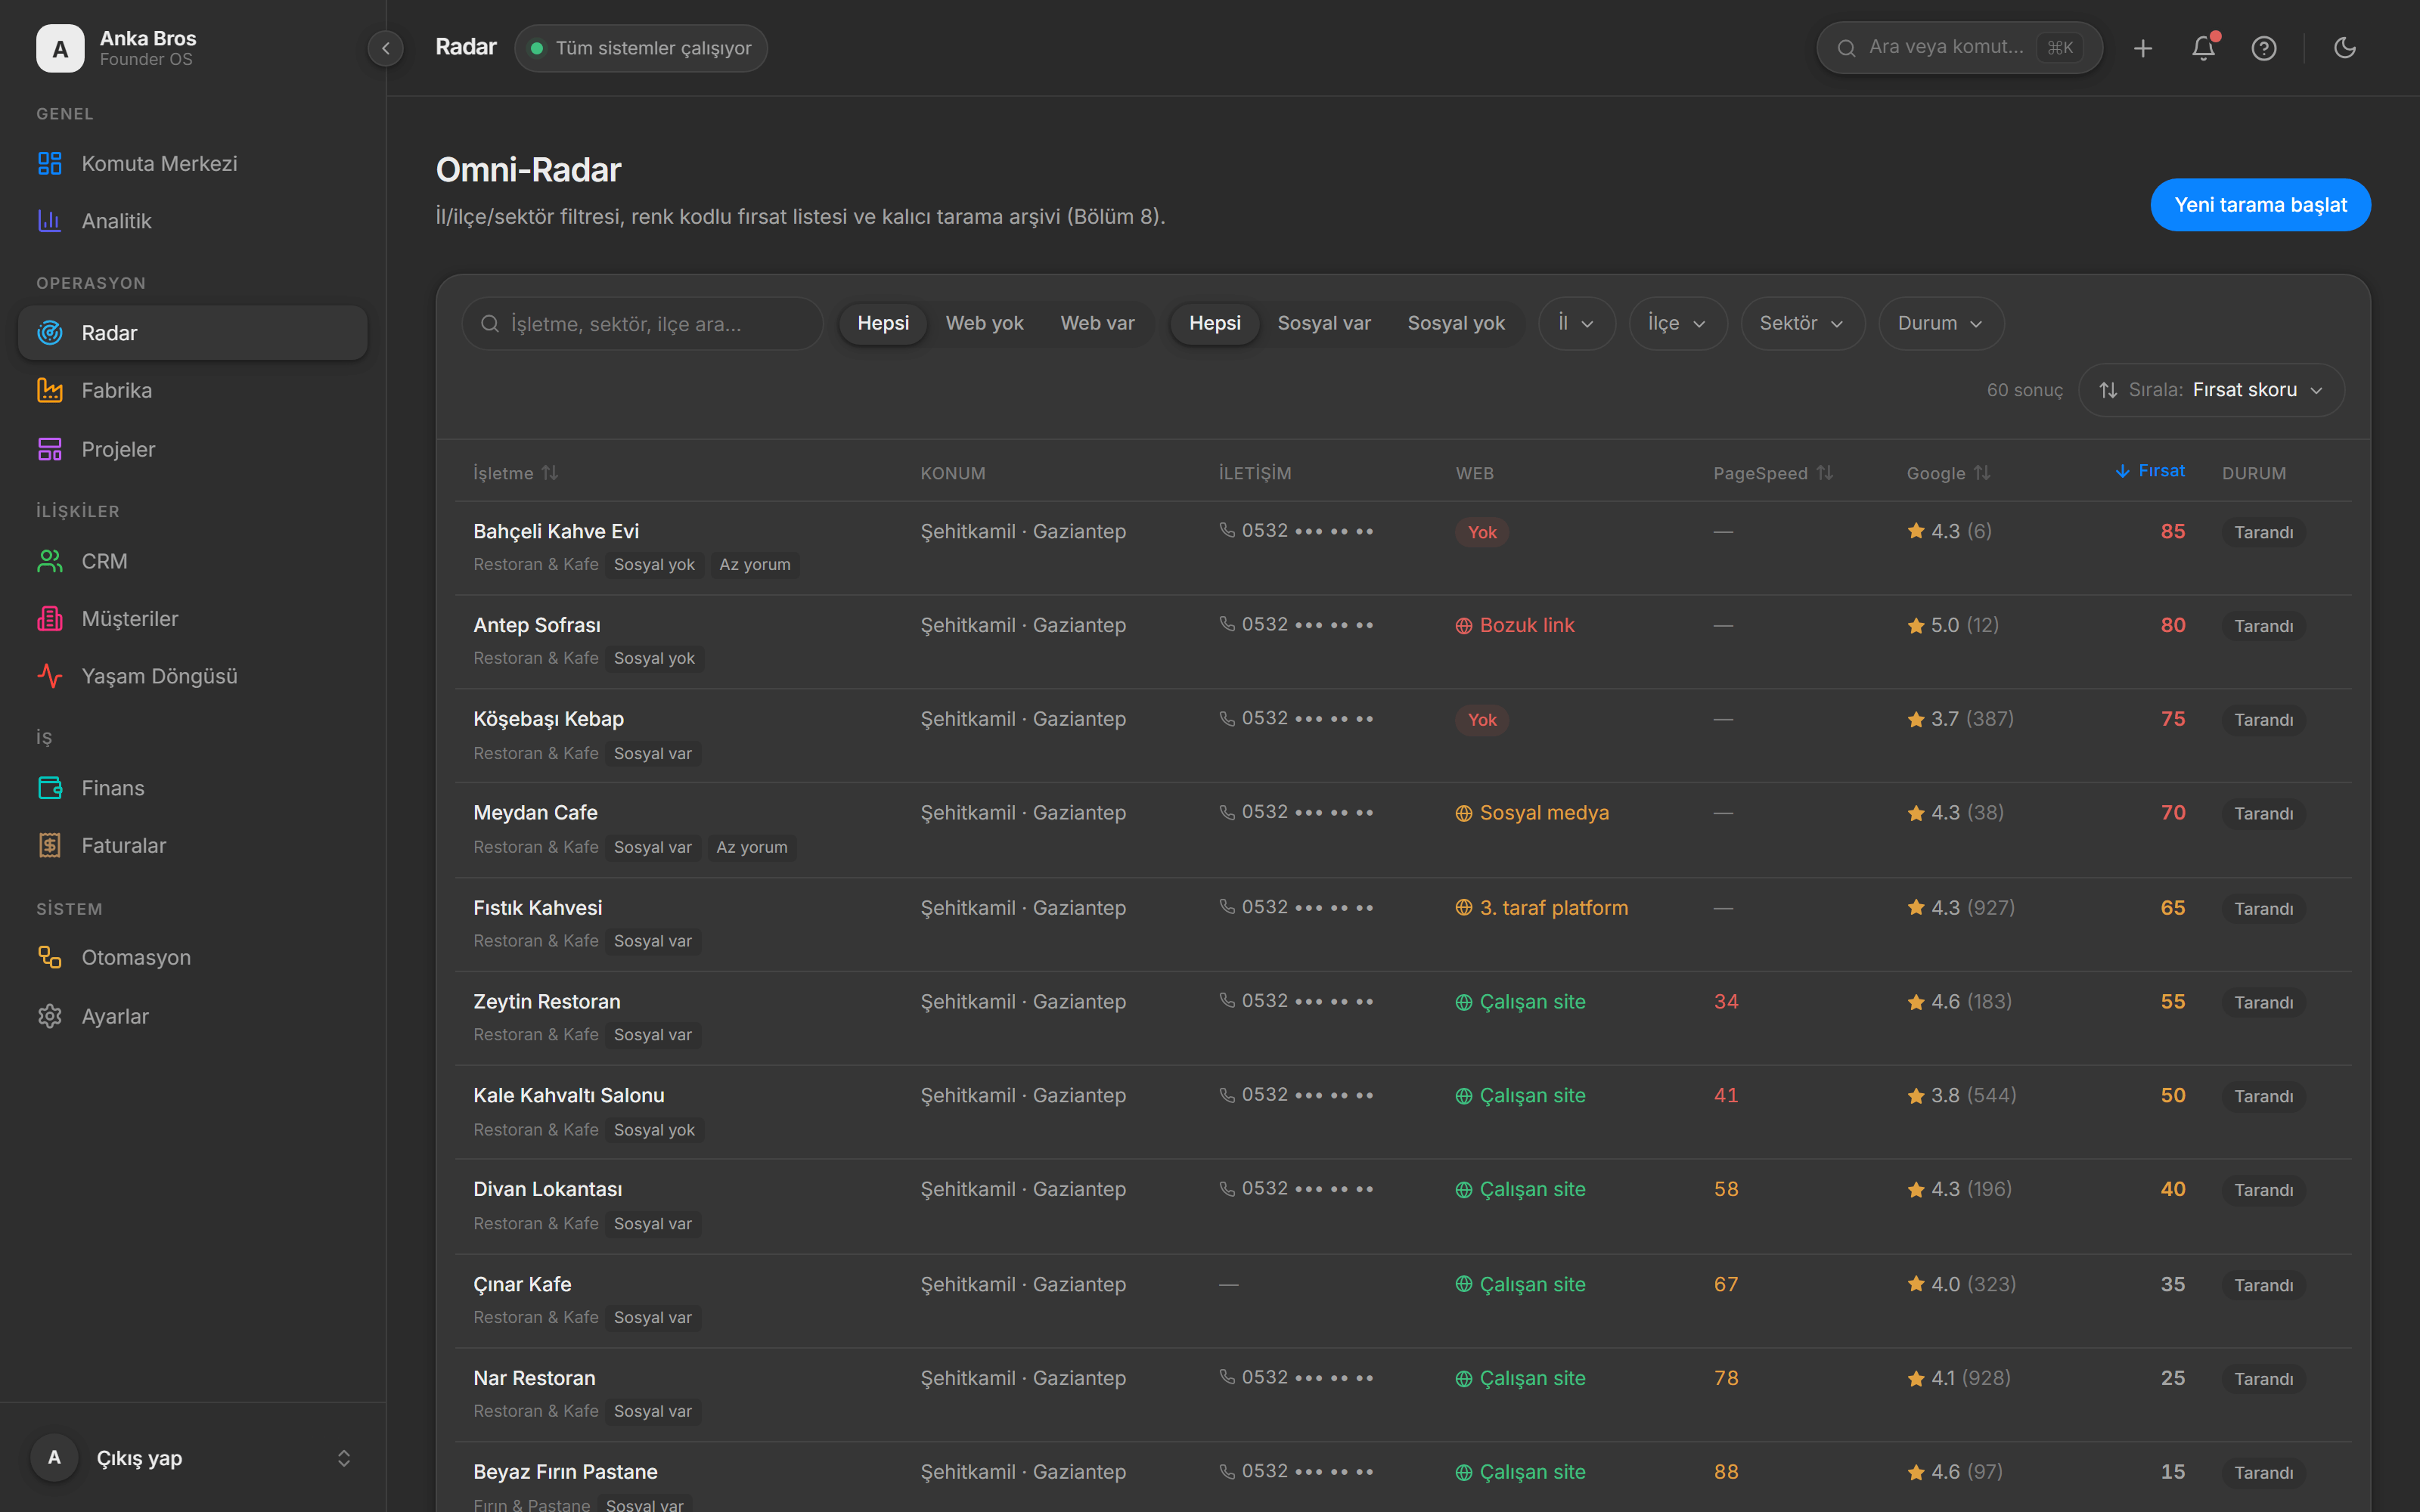This screenshot has height=1512, width=2420.
Task: Select Sosyal yok filter
Action: (1455, 323)
